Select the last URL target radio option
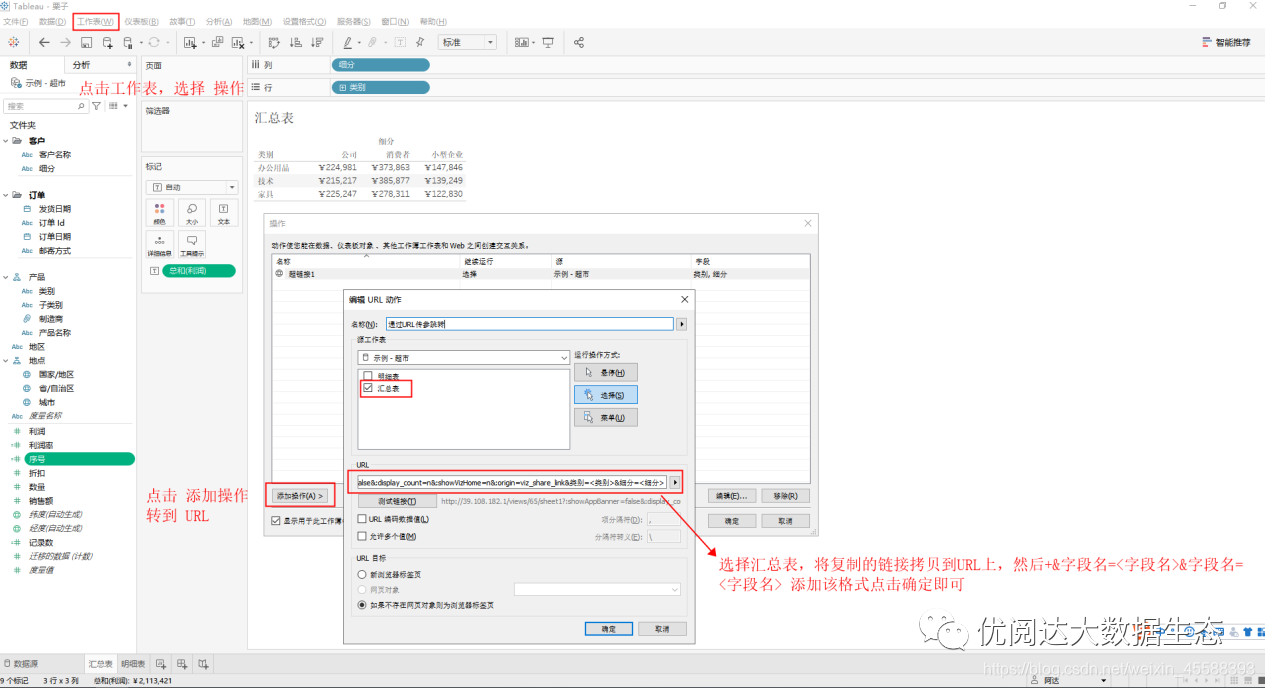The image size is (1265, 688). tap(362, 605)
